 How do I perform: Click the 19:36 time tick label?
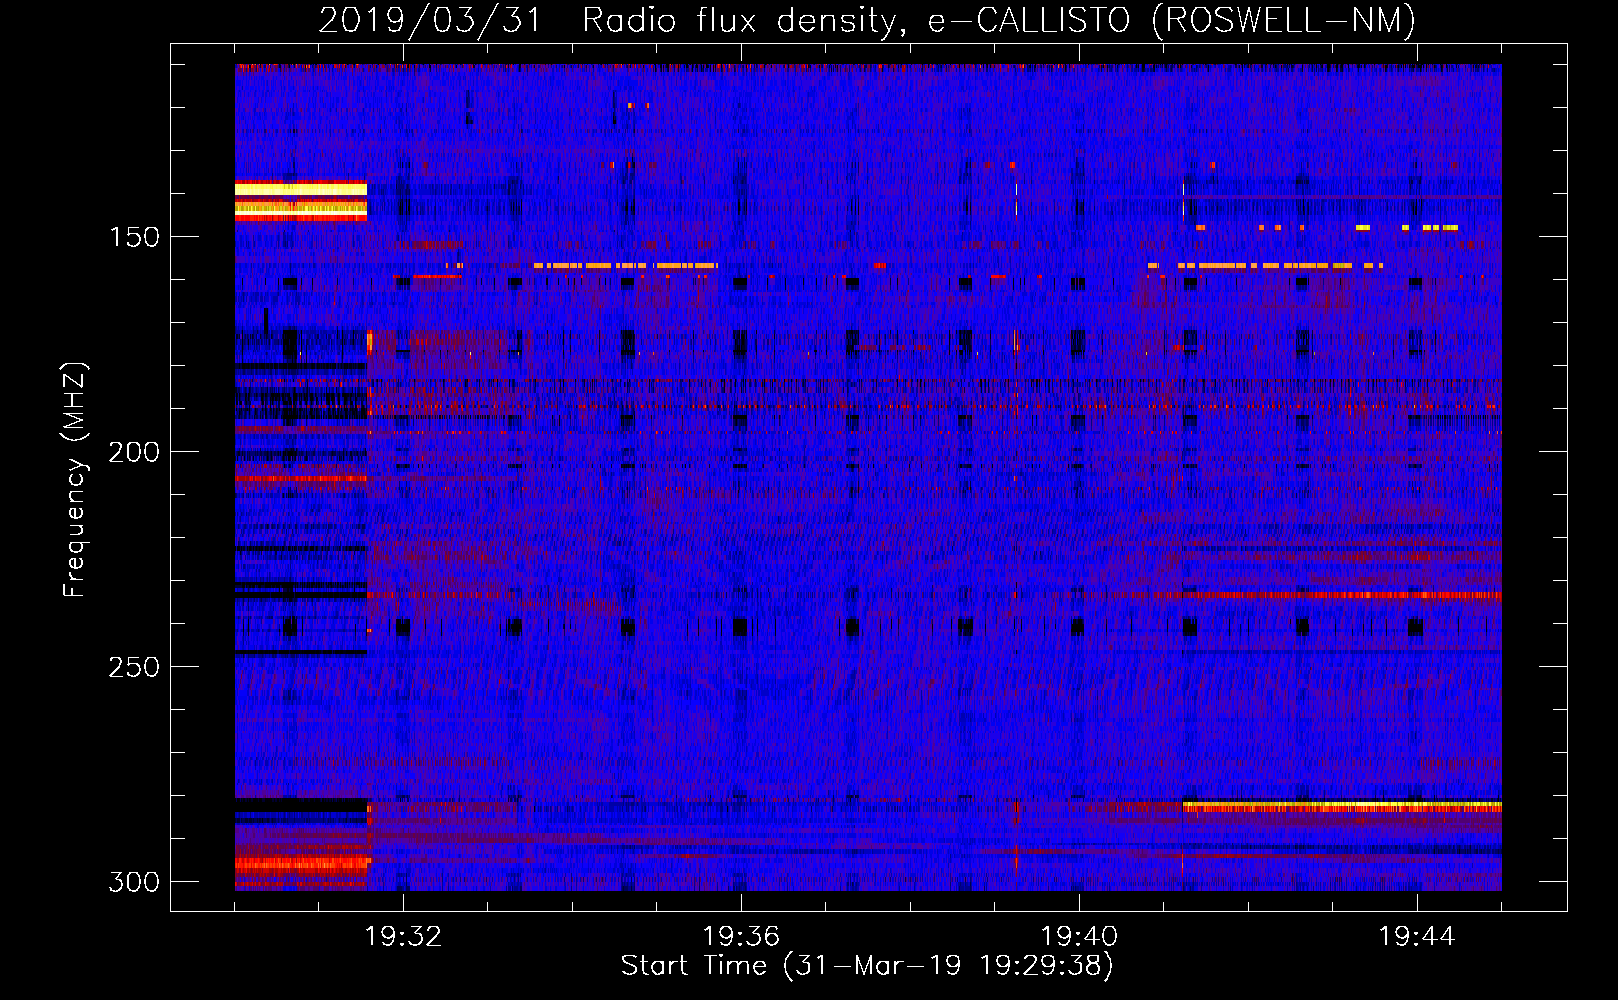pyautogui.click(x=741, y=936)
